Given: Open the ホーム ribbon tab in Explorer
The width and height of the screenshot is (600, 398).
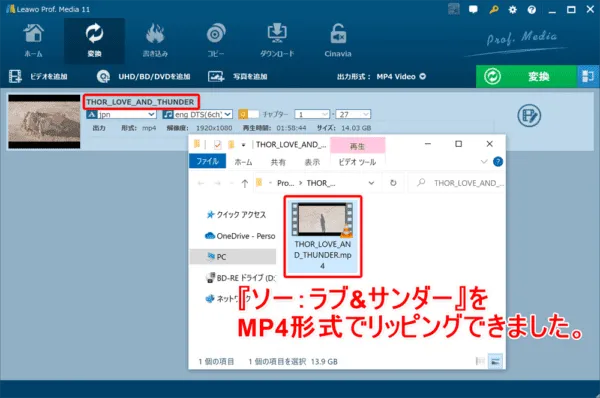Looking at the screenshot, I should pyautogui.click(x=243, y=162).
